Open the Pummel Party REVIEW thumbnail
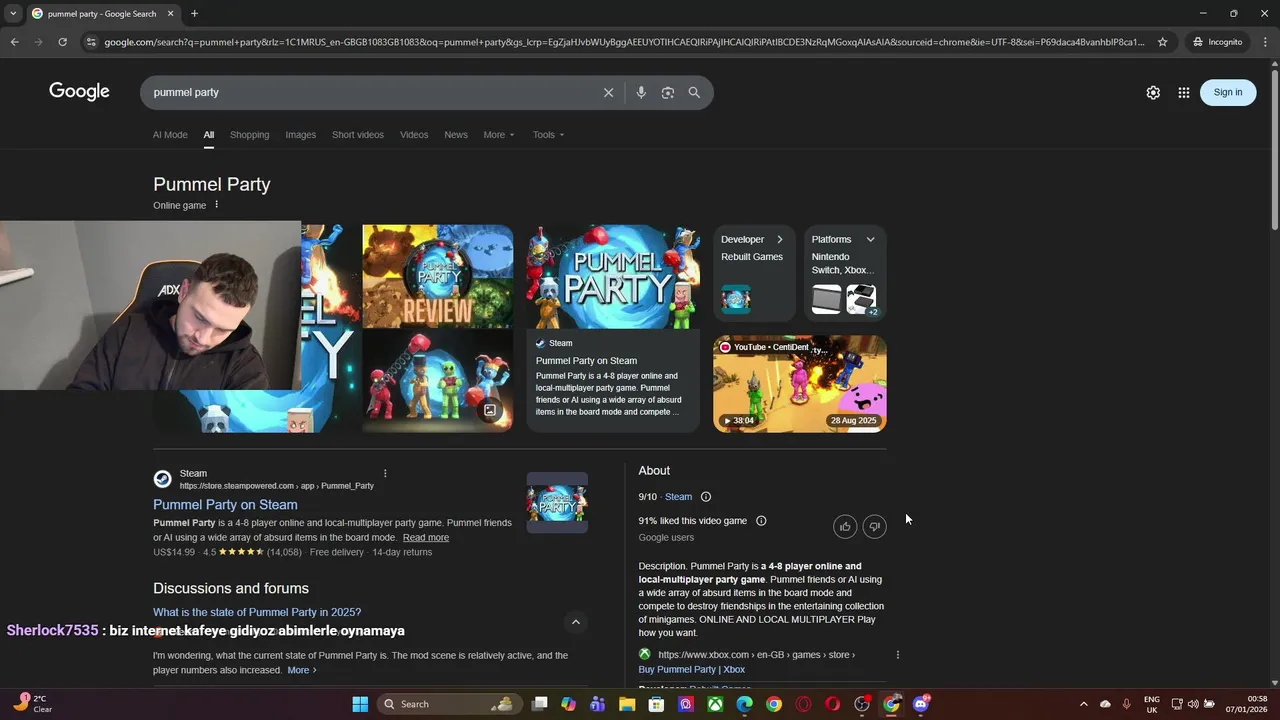 click(438, 276)
